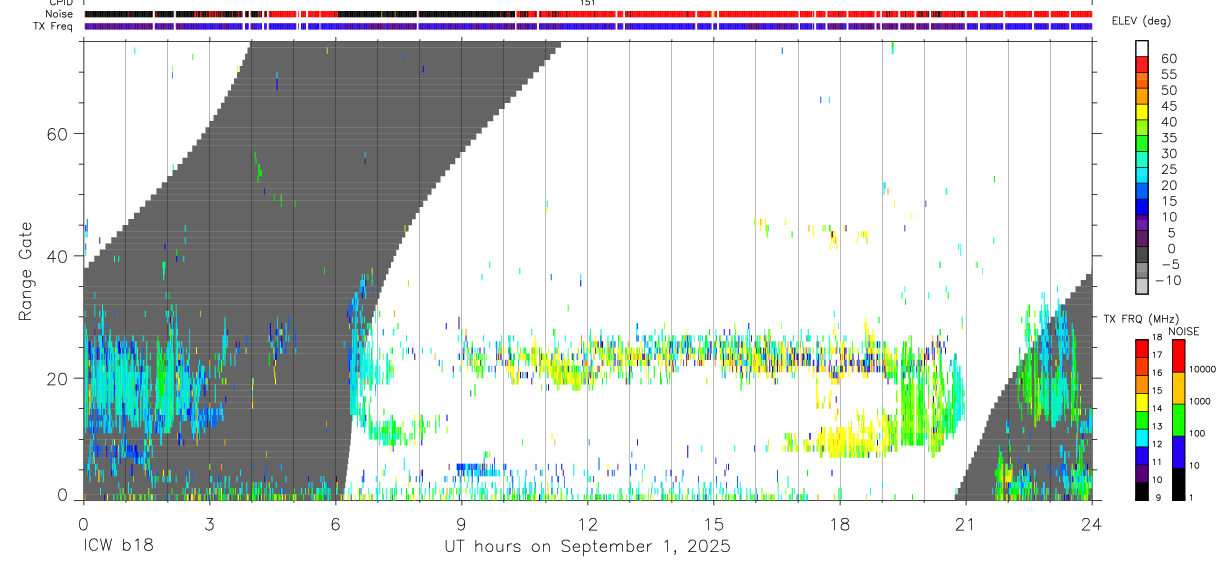Select the 'ELEV (deg)' legend title

click(1143, 22)
